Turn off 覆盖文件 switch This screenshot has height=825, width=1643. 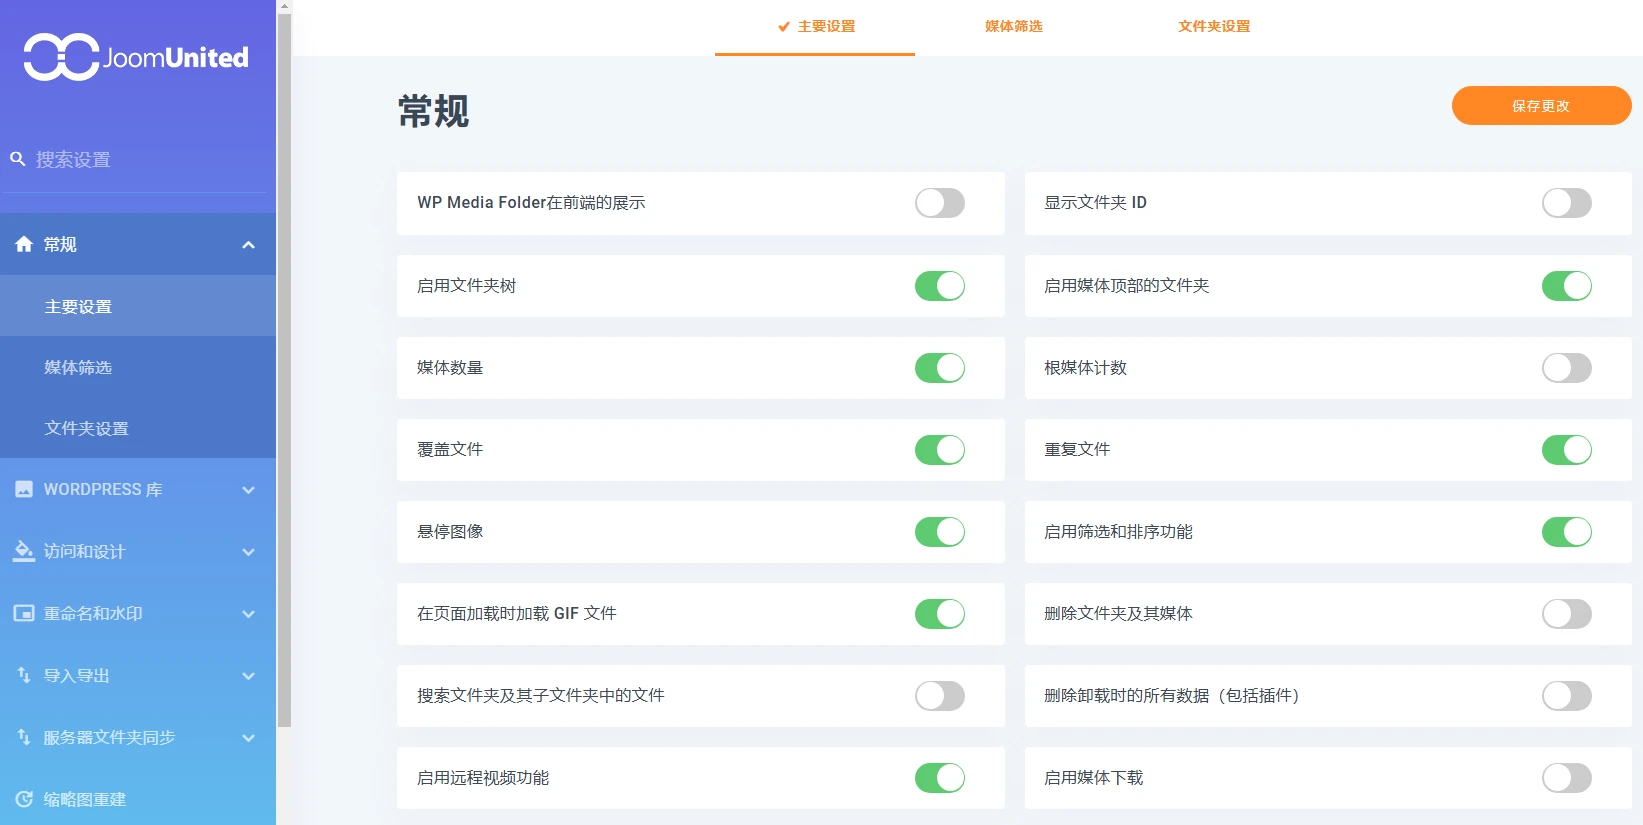tap(940, 450)
